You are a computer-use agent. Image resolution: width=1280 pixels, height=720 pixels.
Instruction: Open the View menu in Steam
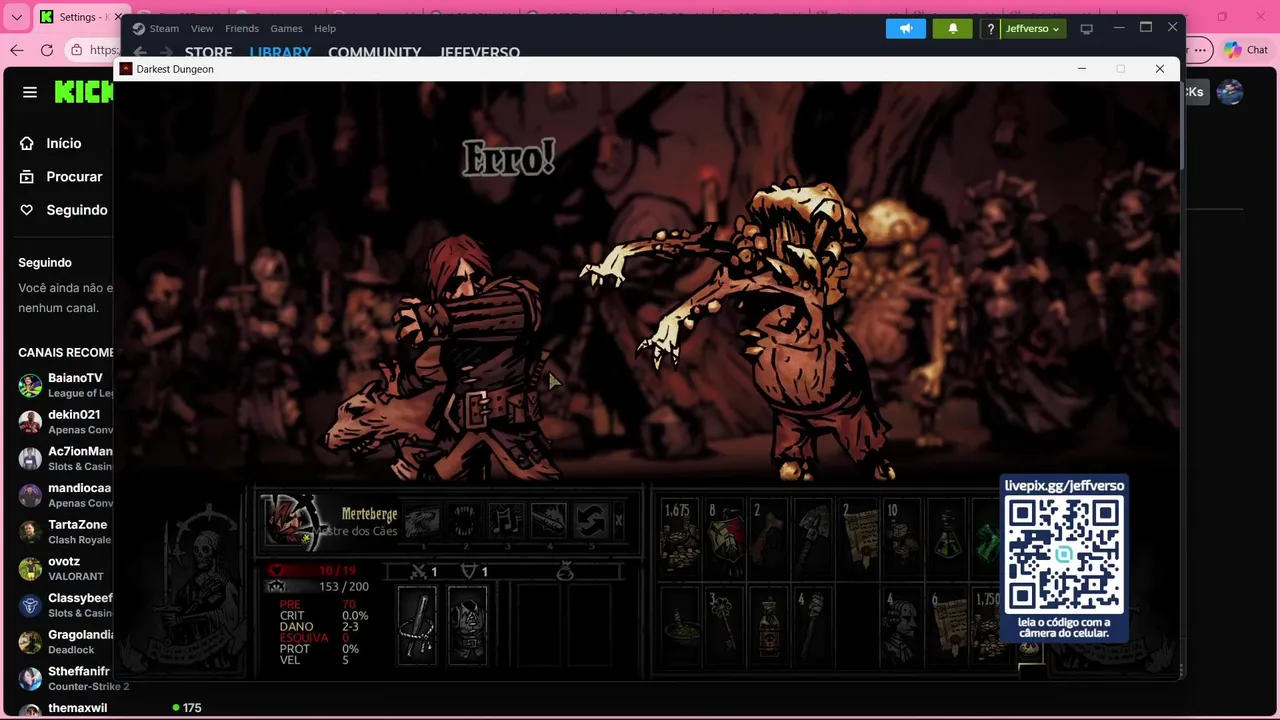[x=202, y=28]
